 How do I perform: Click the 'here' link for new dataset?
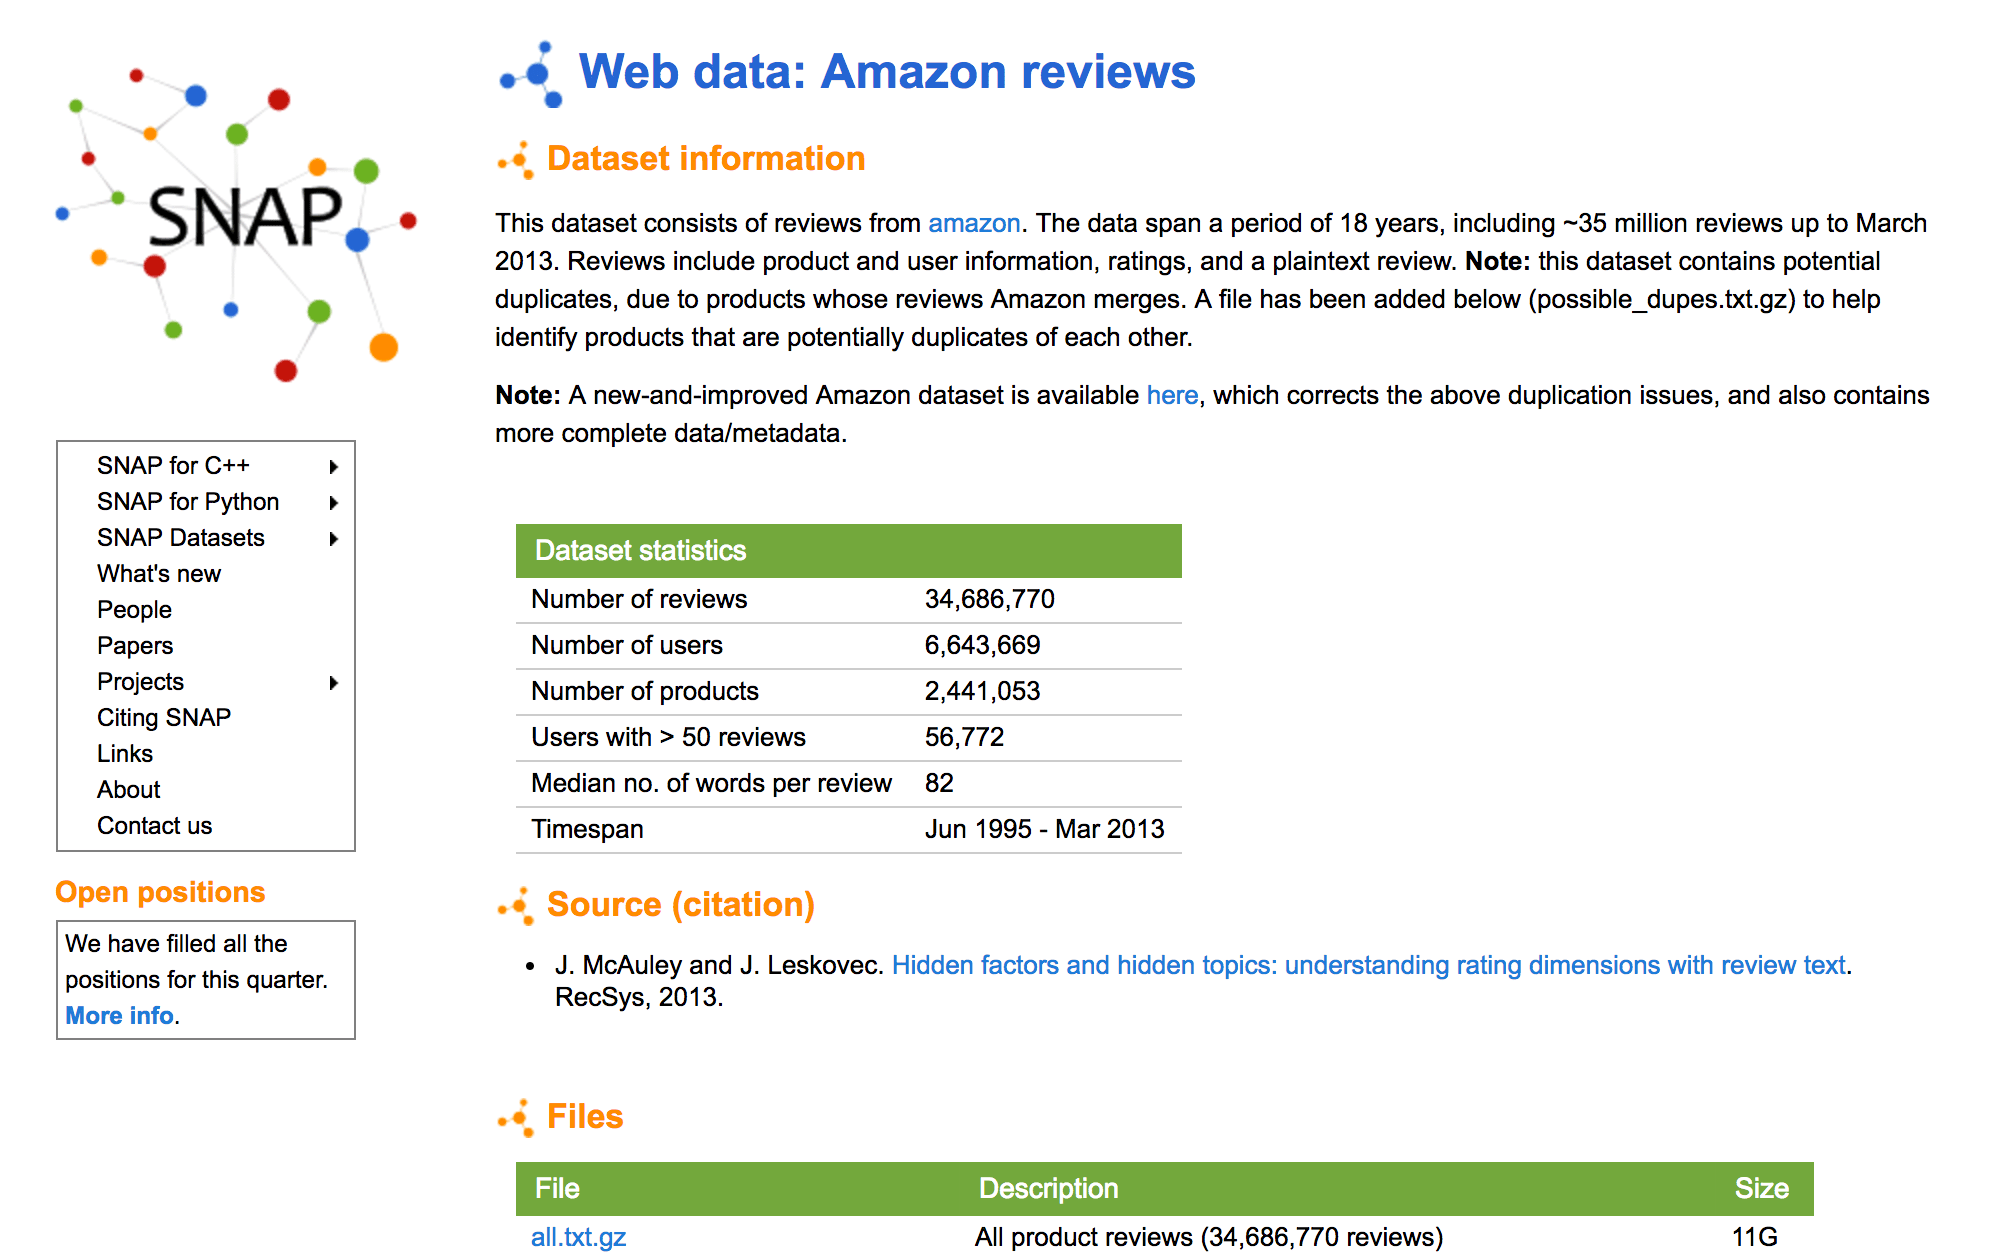[x=1172, y=396]
